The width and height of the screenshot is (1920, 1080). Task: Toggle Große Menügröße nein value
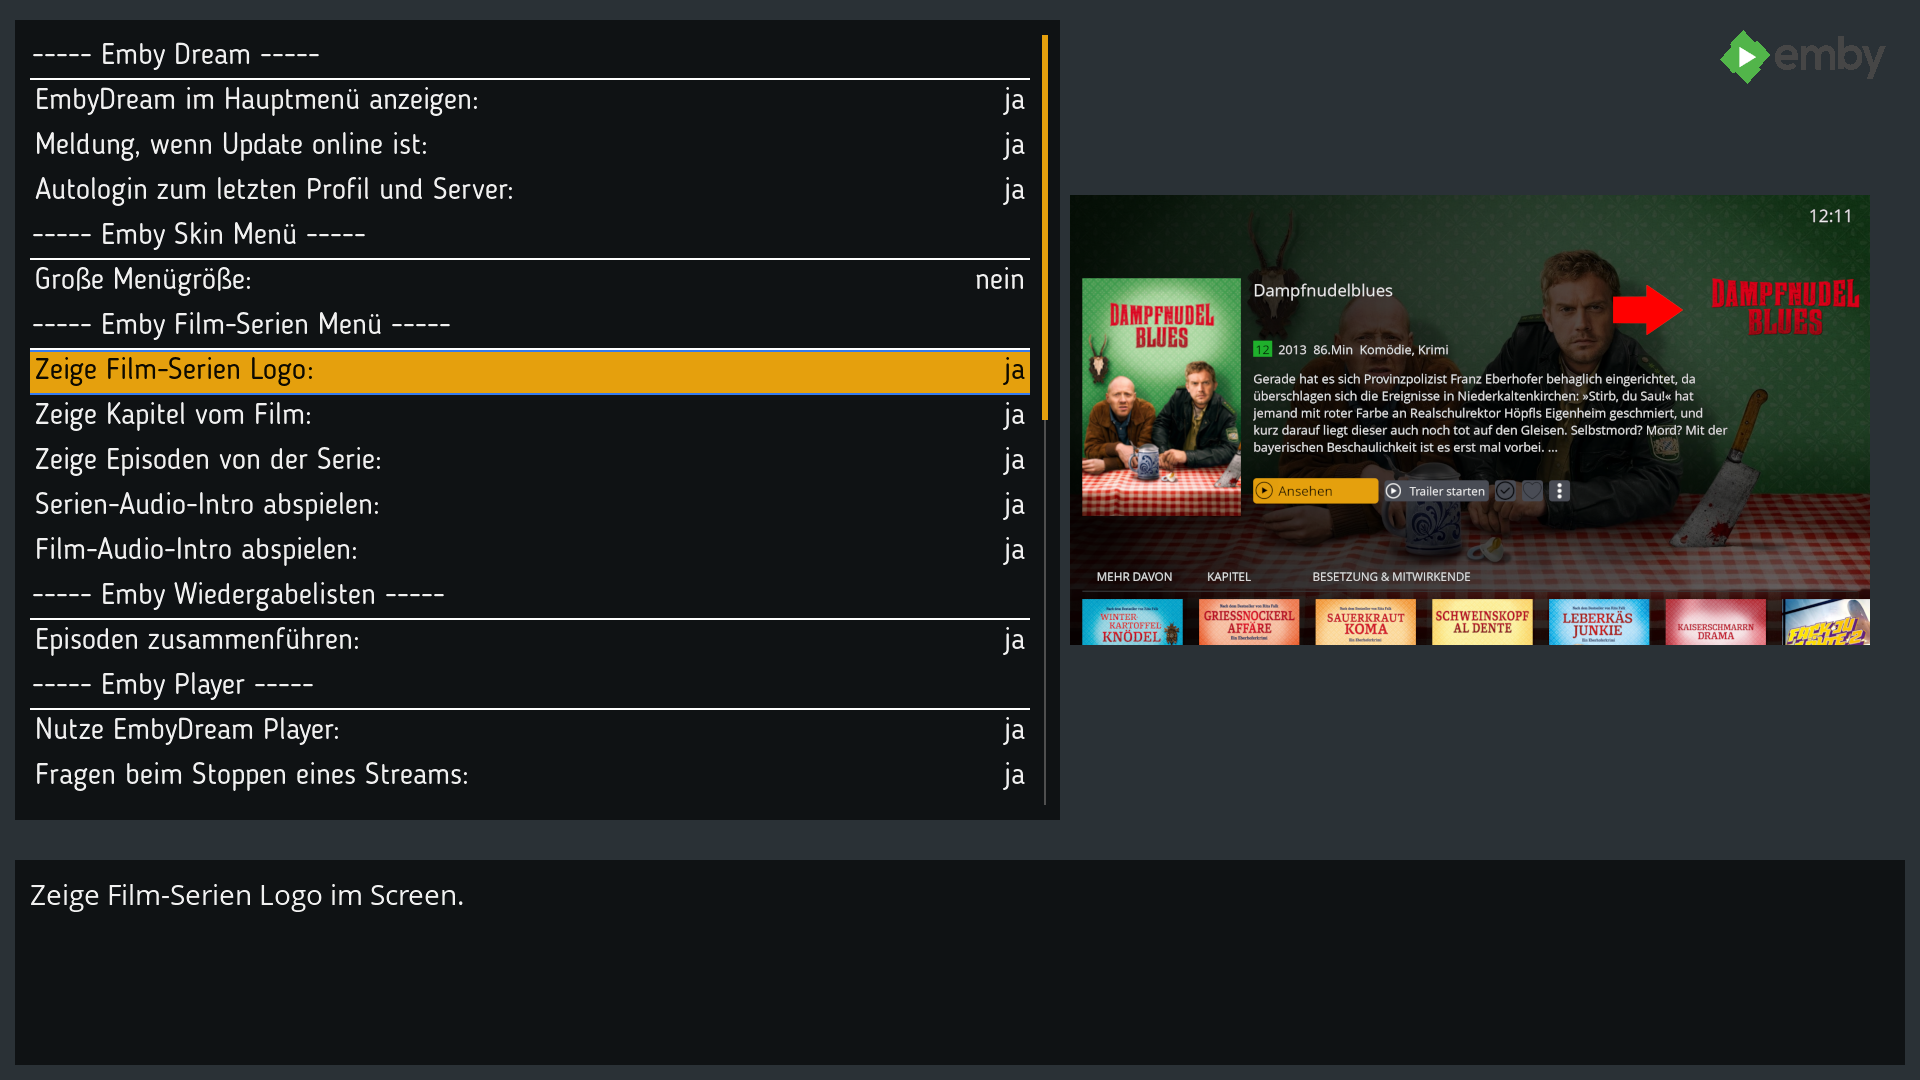pos(999,280)
